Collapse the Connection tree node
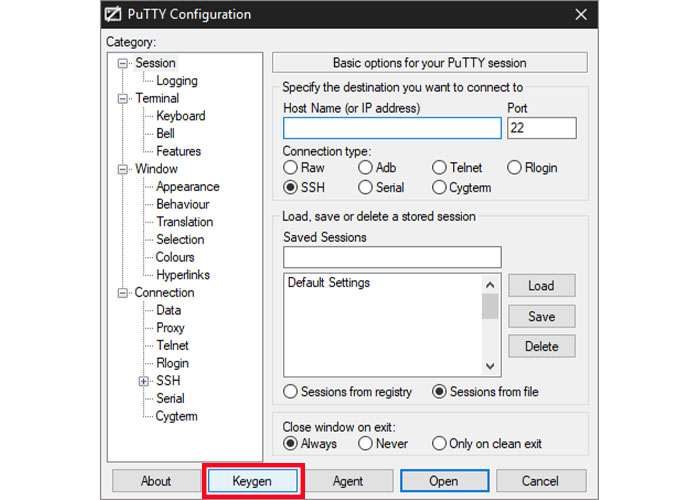This screenshot has height=500, width=700. pos(122,293)
